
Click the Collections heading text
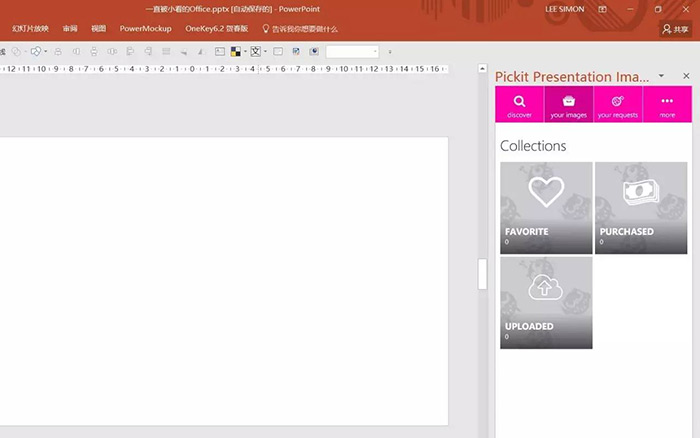533,146
